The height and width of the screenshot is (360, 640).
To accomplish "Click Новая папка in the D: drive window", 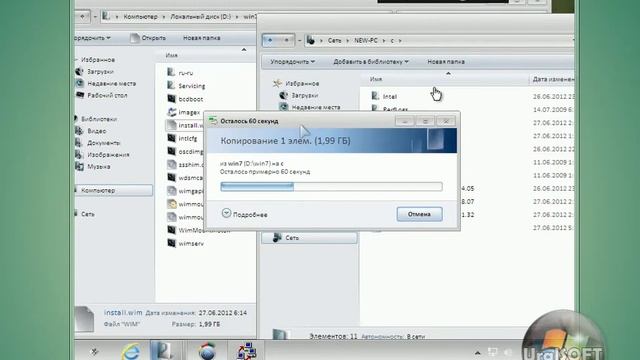I will coord(201,38).
